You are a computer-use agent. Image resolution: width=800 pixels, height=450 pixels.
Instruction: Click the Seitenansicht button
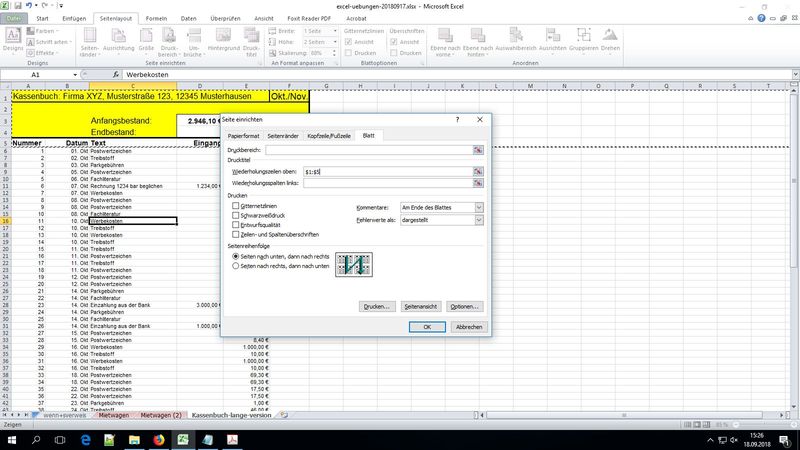tap(421, 306)
